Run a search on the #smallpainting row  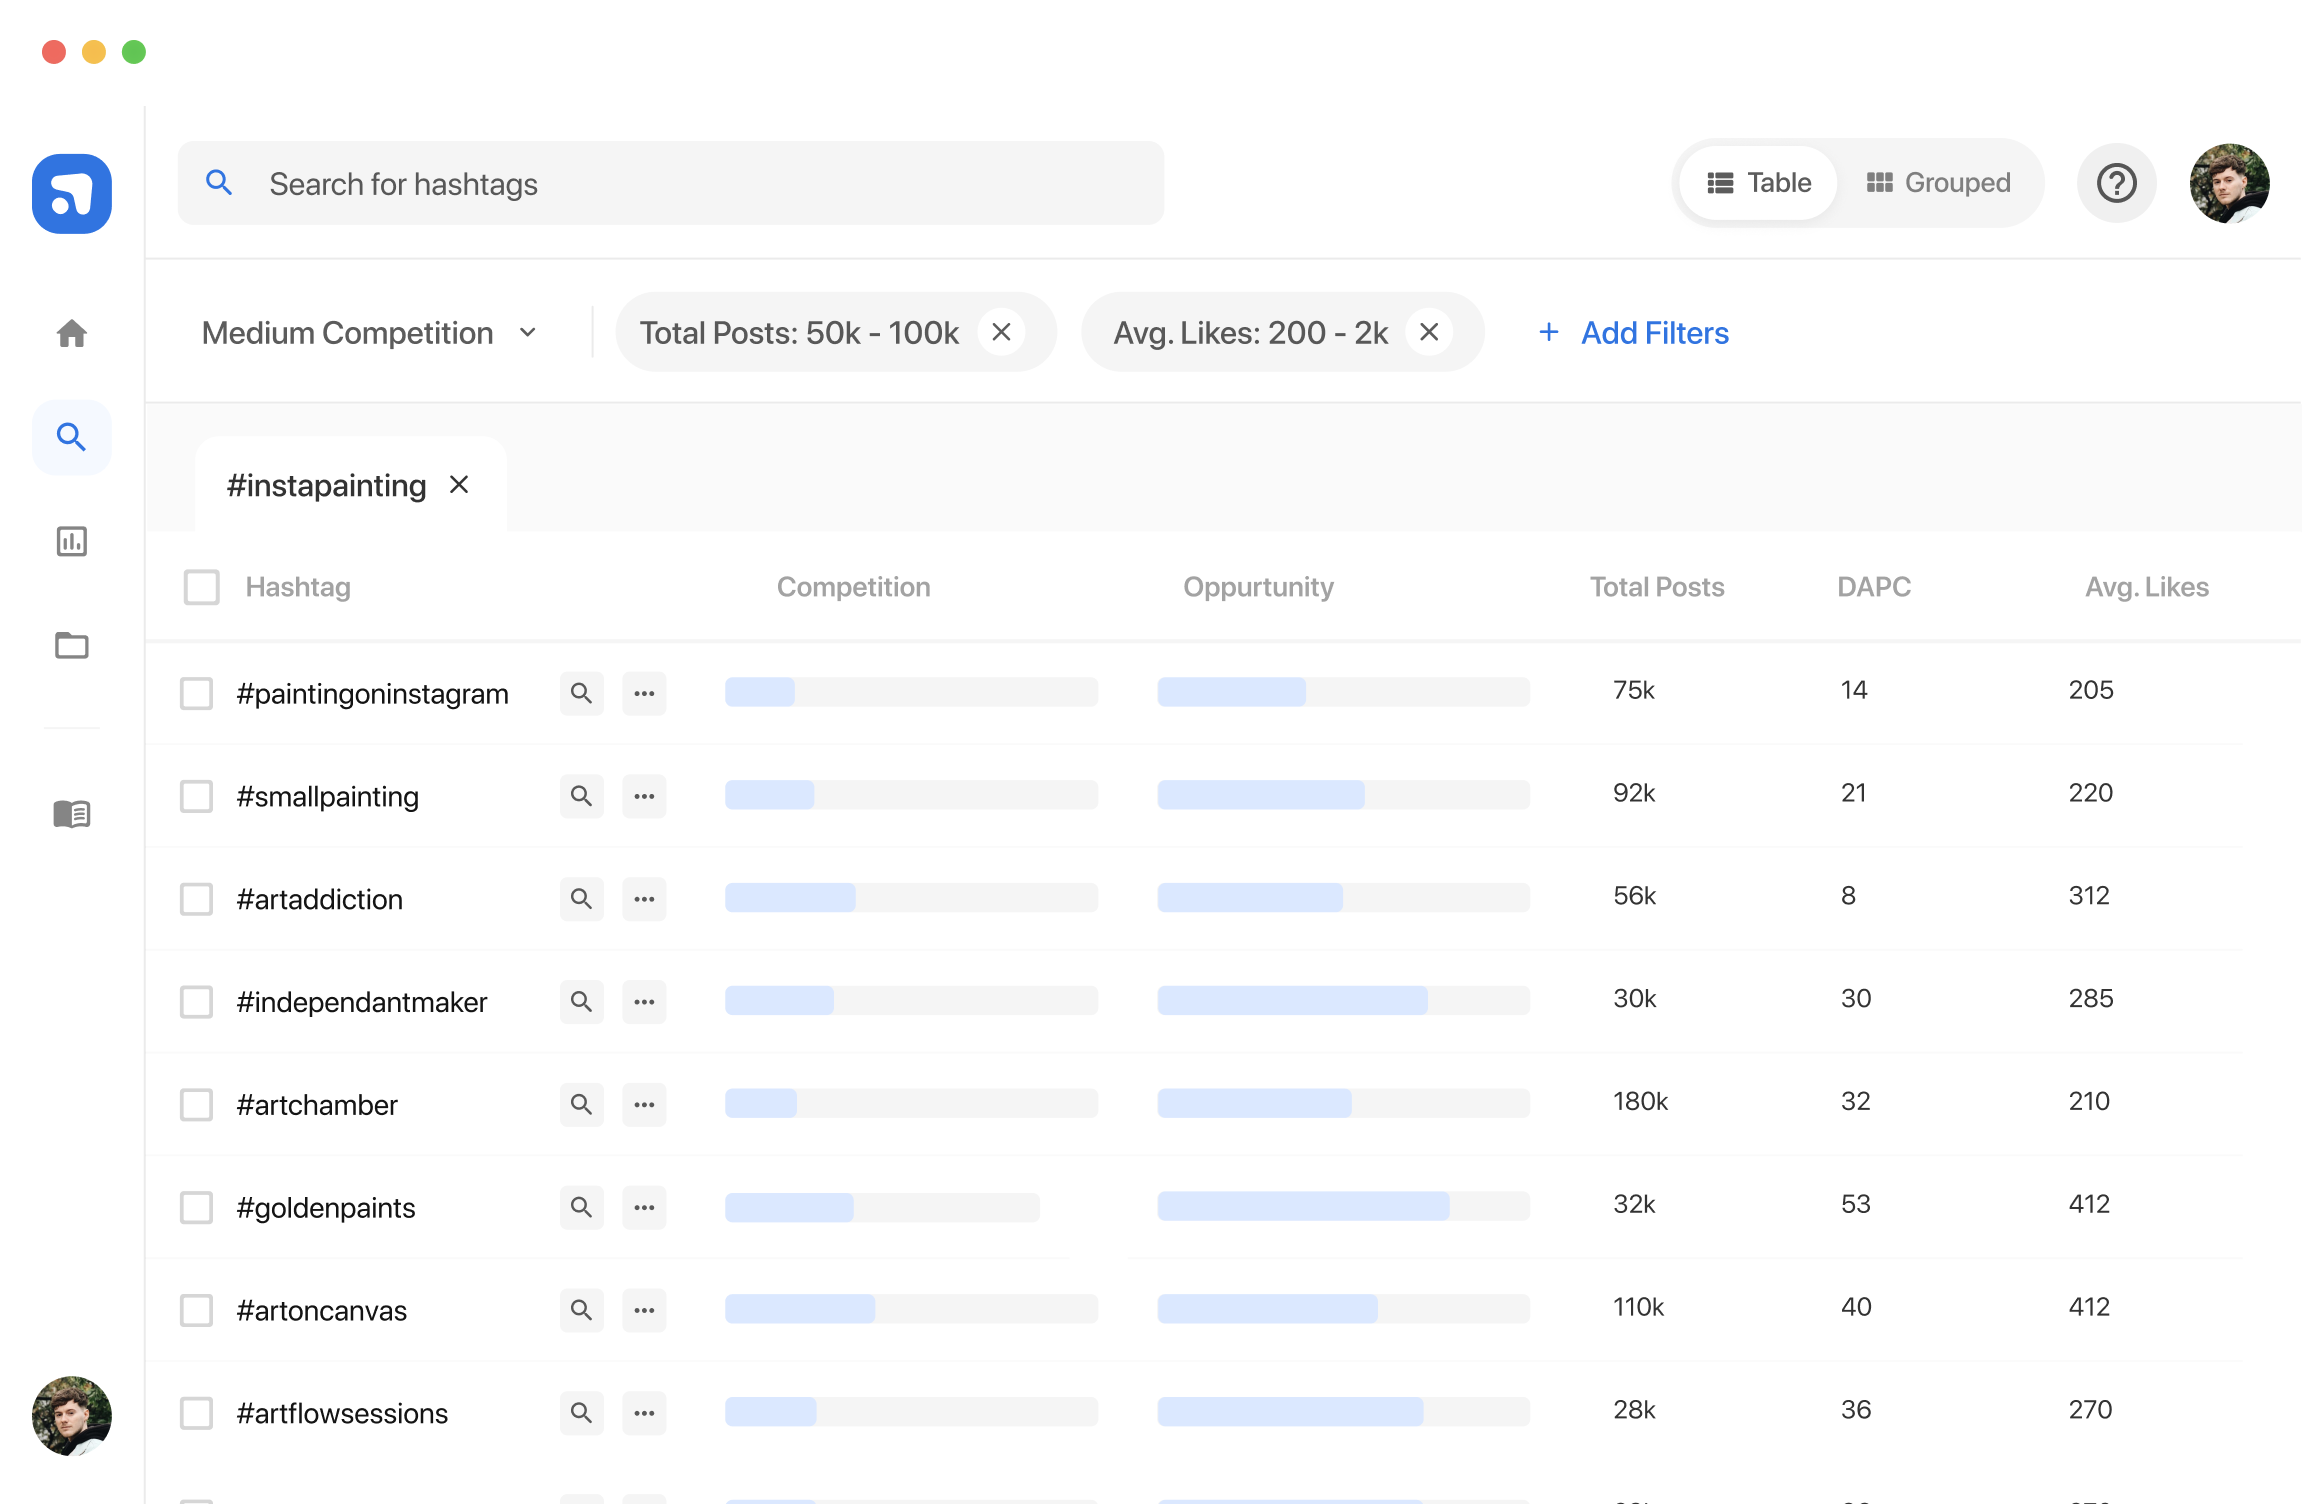[x=582, y=796]
